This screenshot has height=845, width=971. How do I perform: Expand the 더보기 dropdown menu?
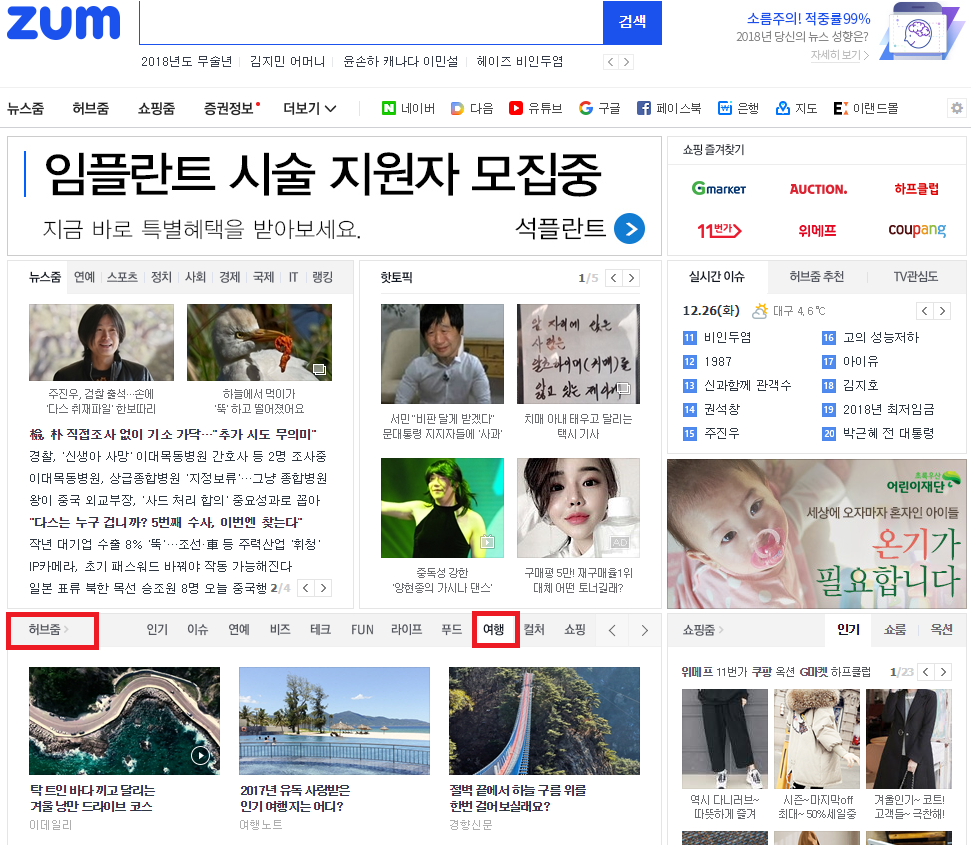tap(310, 108)
